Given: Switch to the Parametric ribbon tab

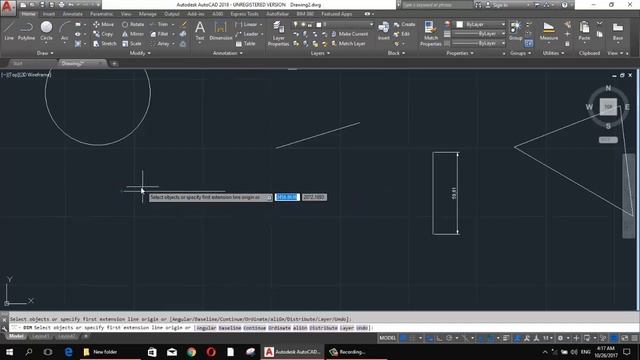Looking at the screenshot, I should point(101,14).
